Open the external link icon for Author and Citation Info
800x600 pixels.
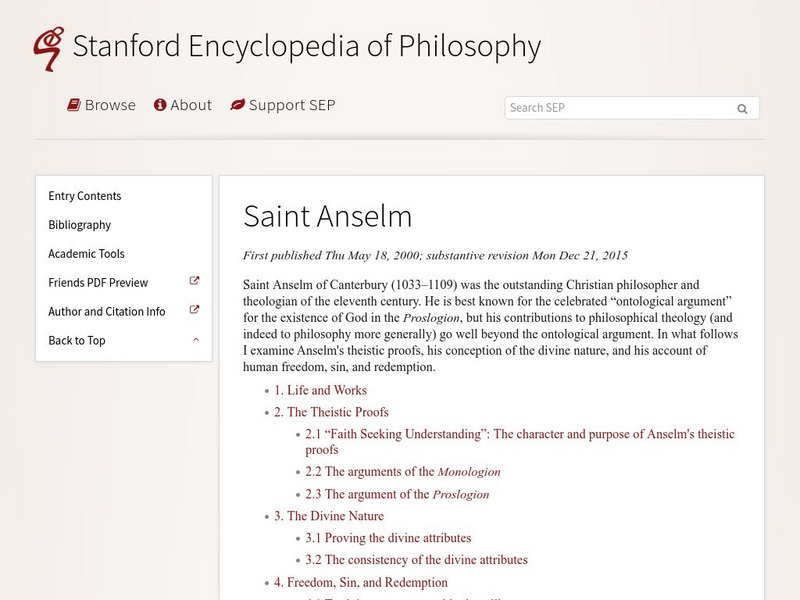tap(196, 312)
